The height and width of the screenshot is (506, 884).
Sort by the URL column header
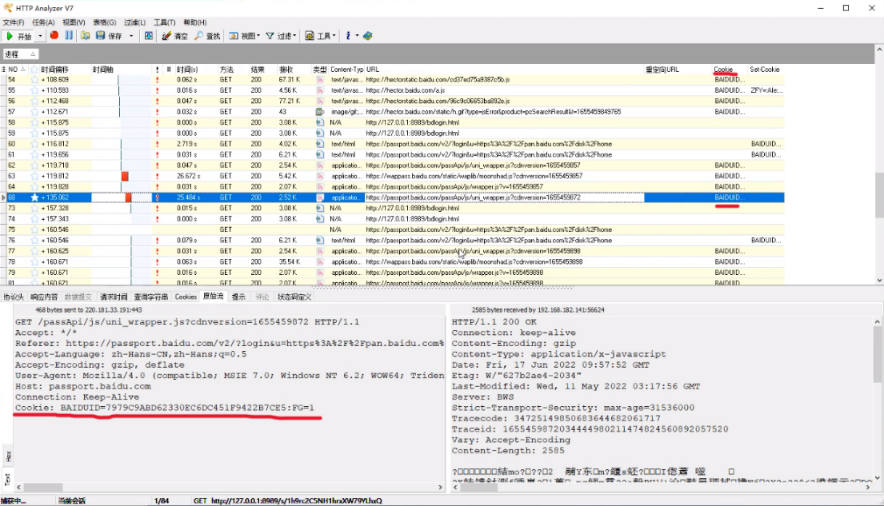(x=373, y=69)
